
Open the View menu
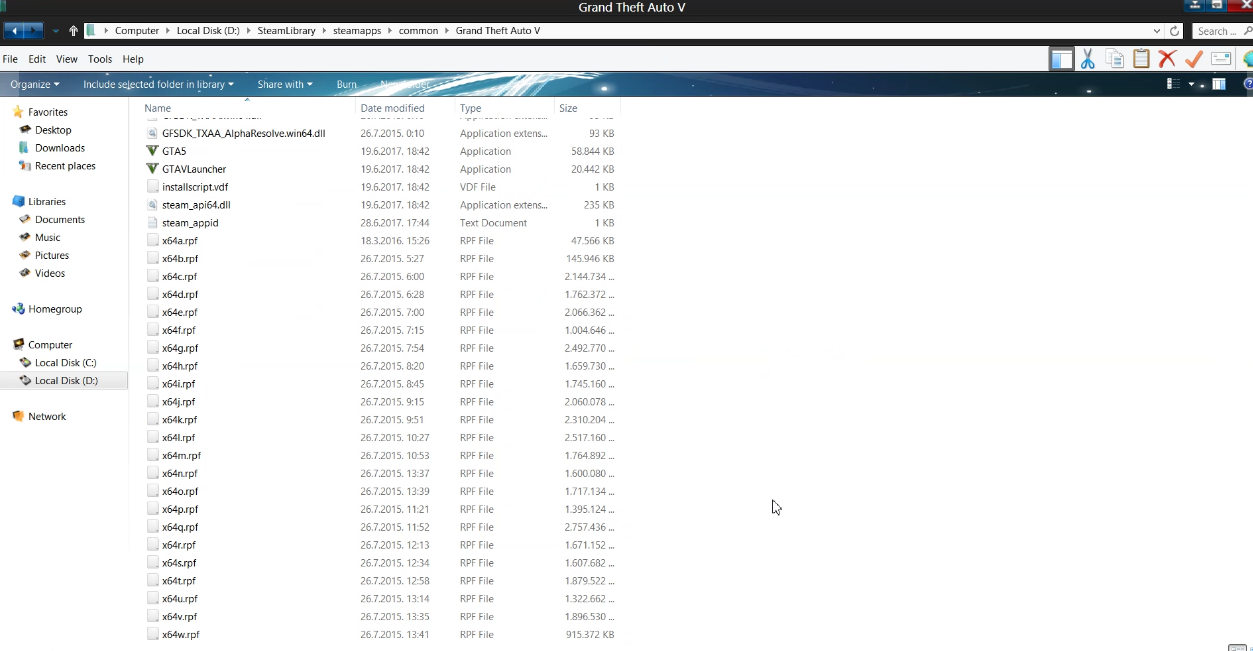(67, 59)
